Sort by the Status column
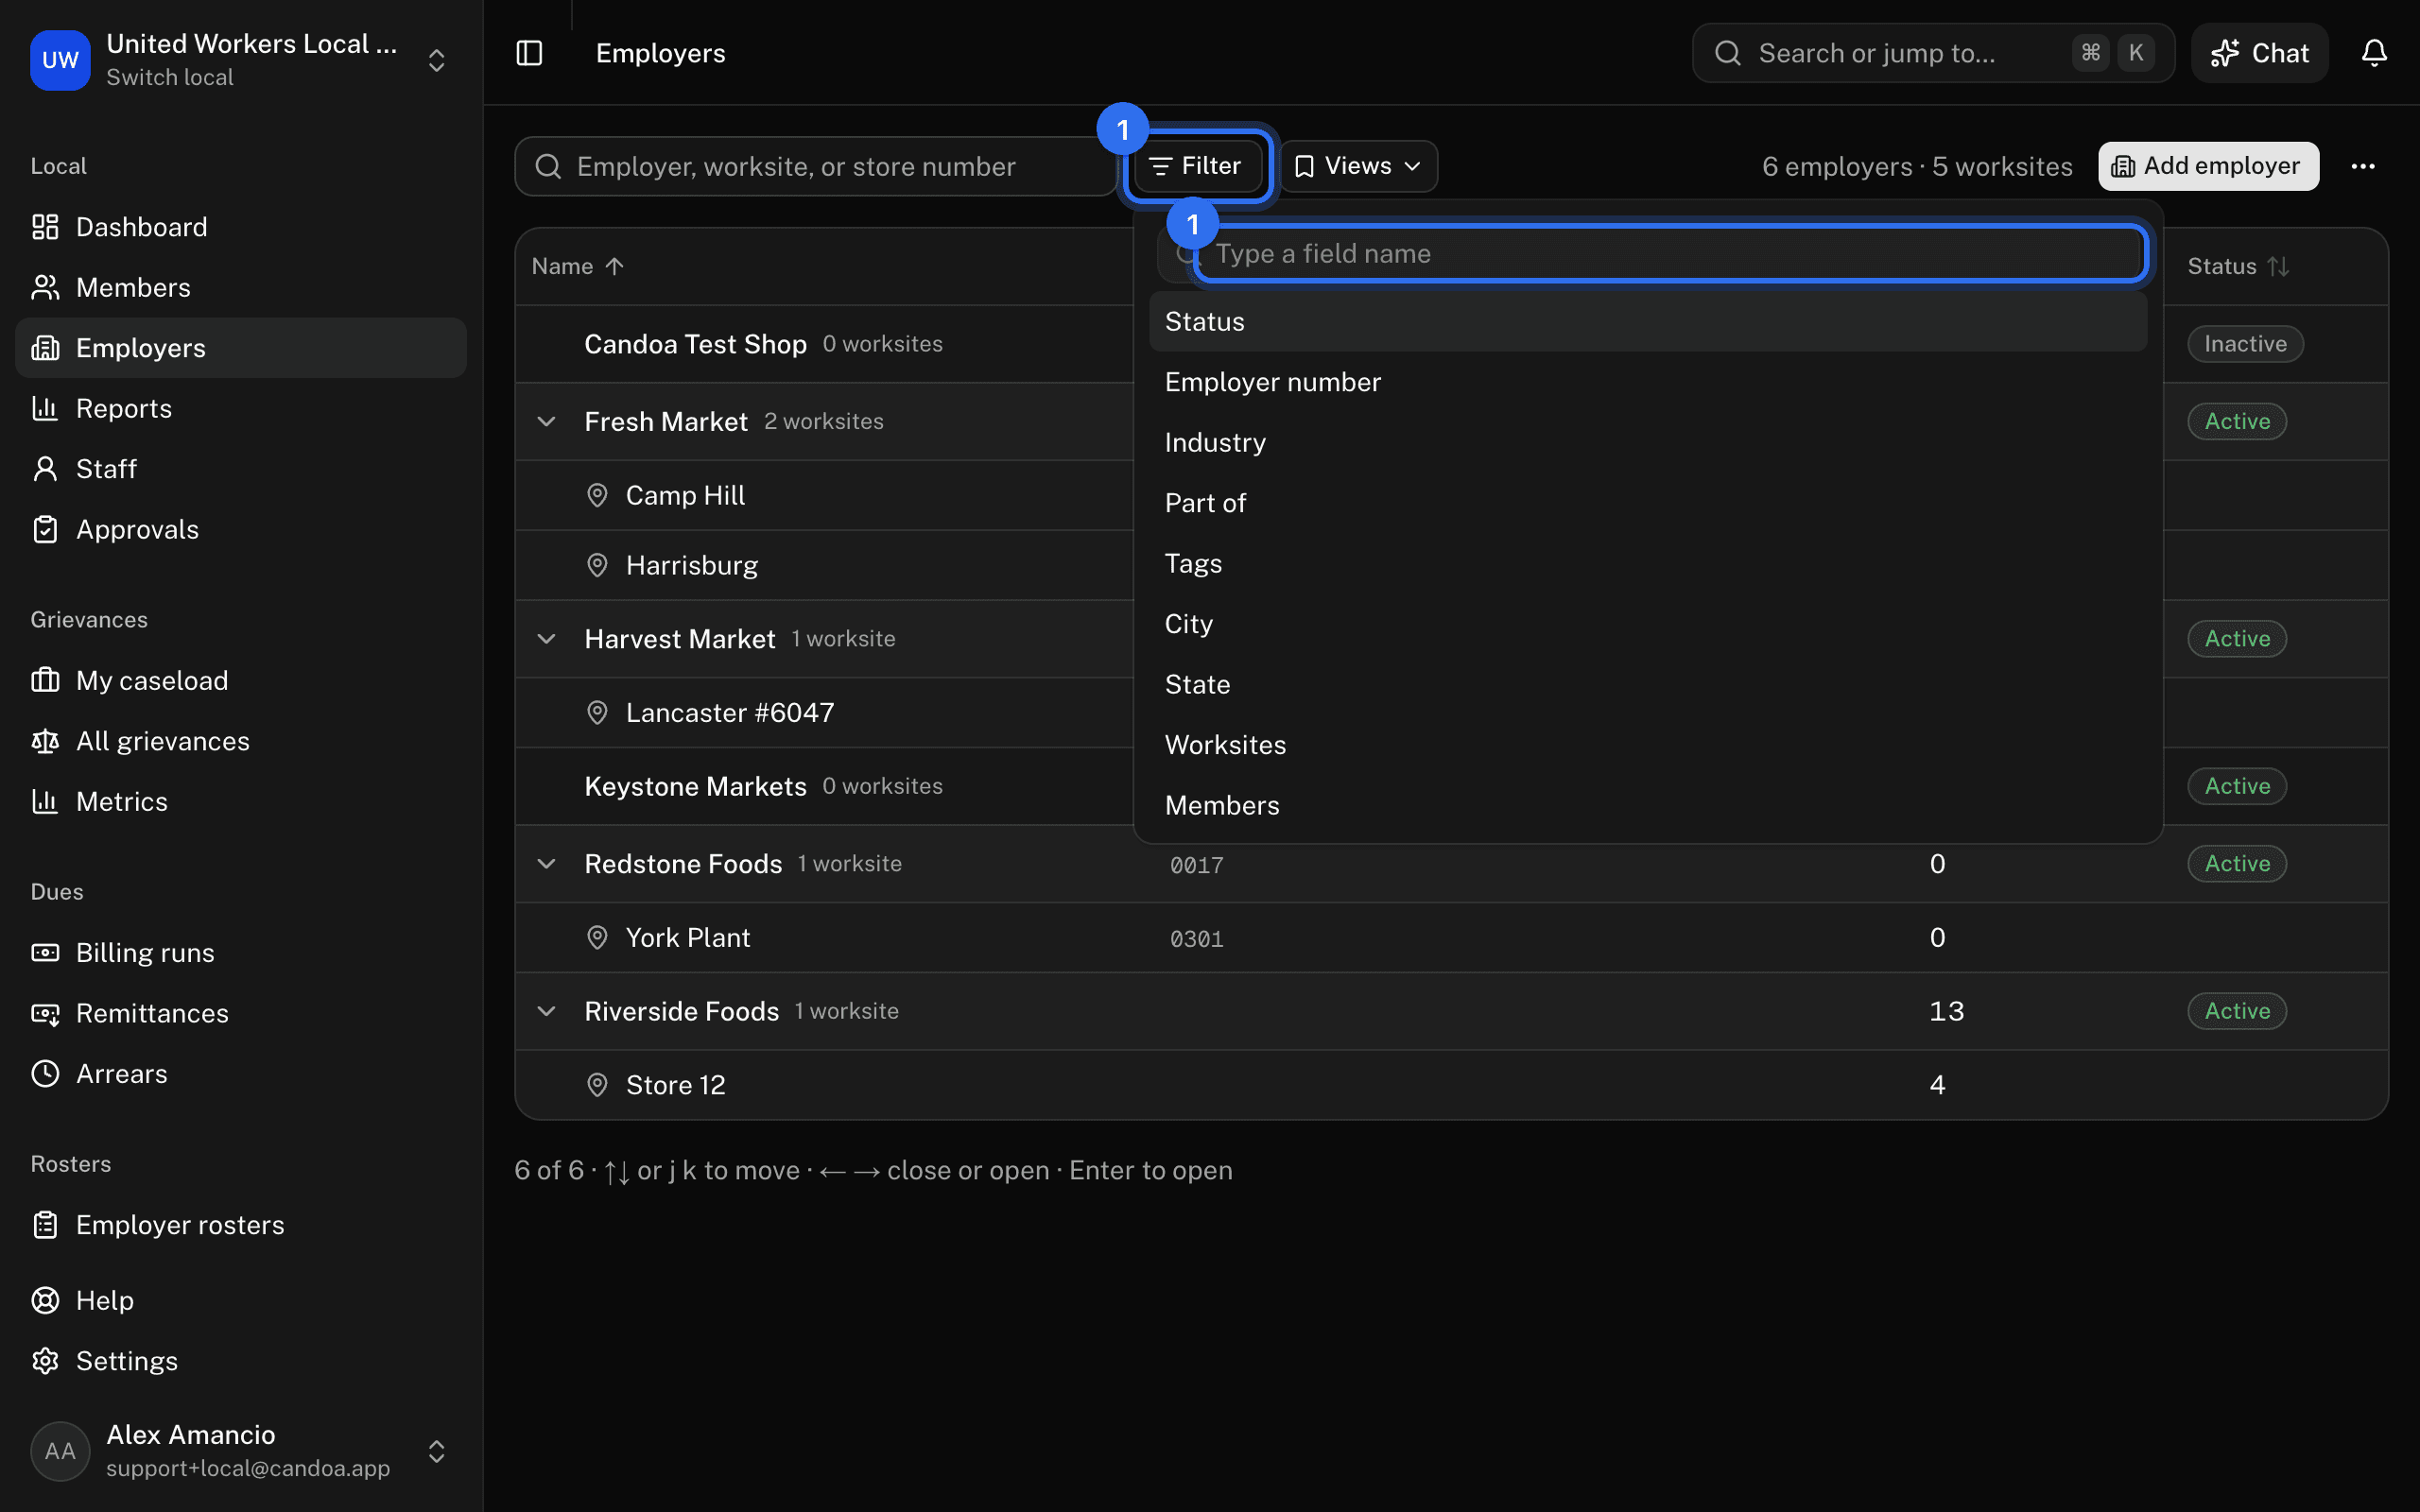2420x1512 pixels. 2238,266
